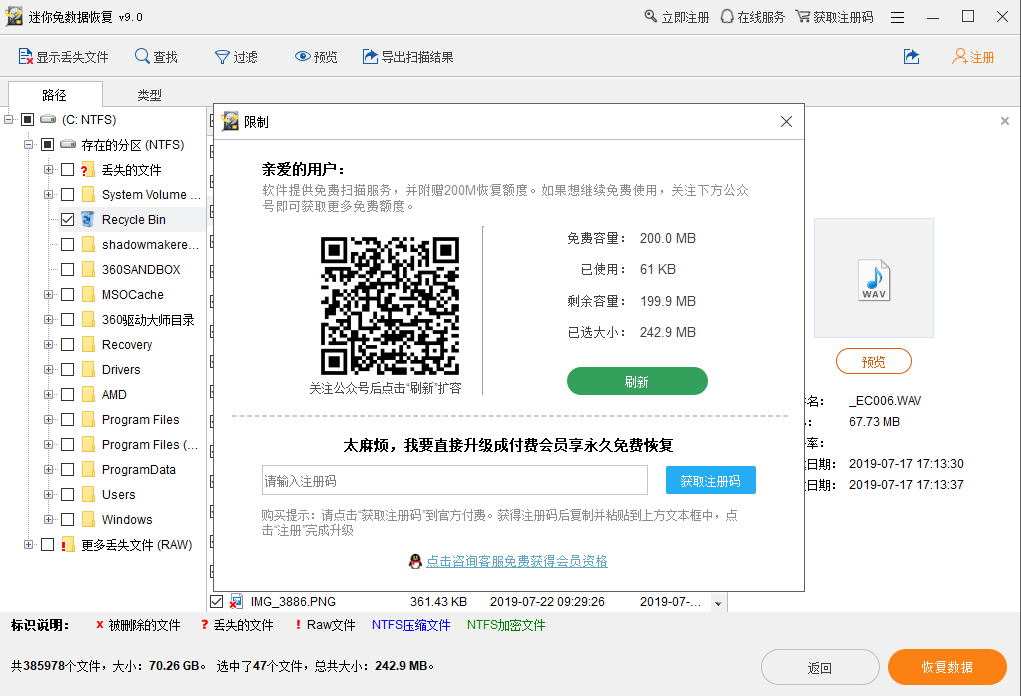1021x696 pixels.
Task: Click the Drivers folder icon in tree
Action: (89, 369)
